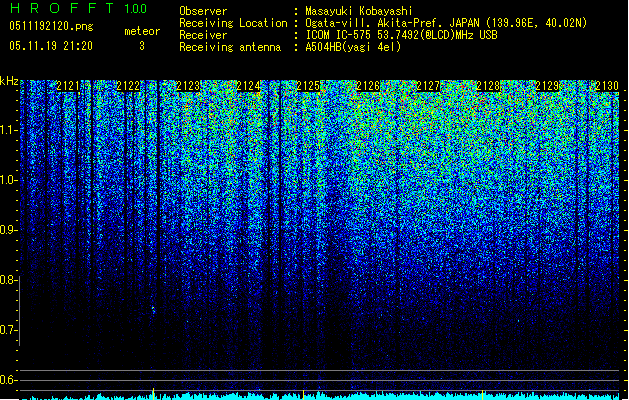The height and width of the screenshot is (400, 629).
Task: Click the meteor label
Action: (142, 31)
